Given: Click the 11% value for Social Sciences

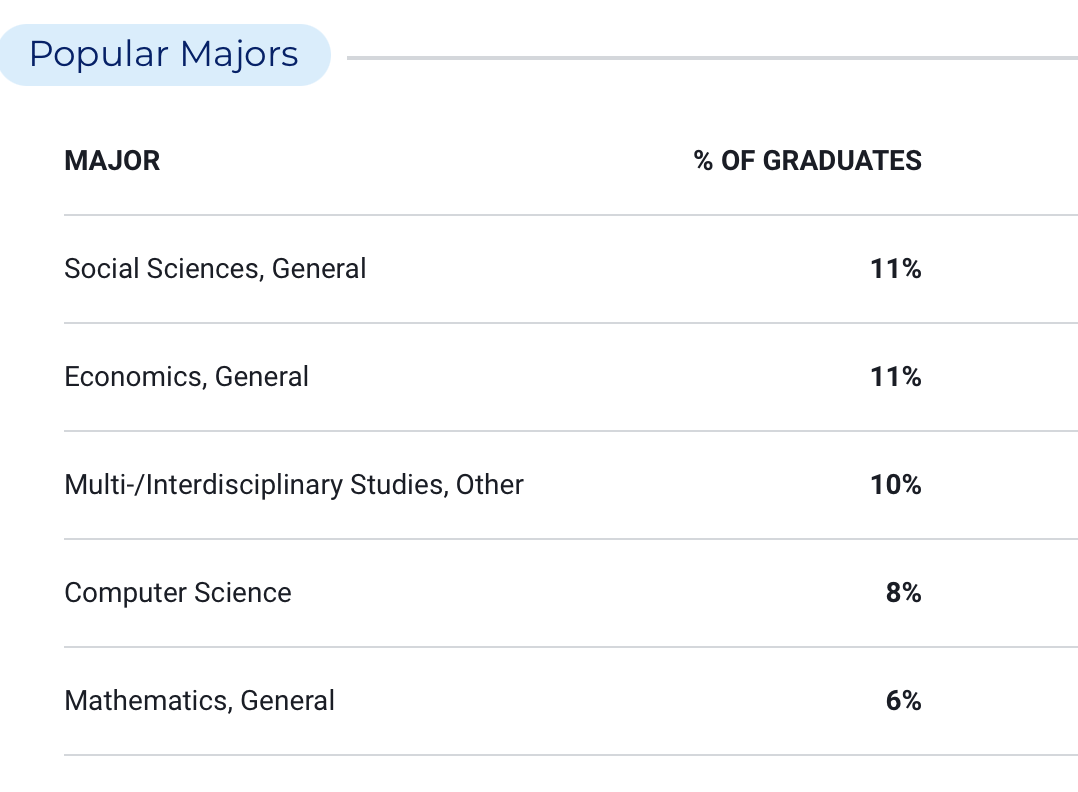Looking at the screenshot, I should (896, 269).
